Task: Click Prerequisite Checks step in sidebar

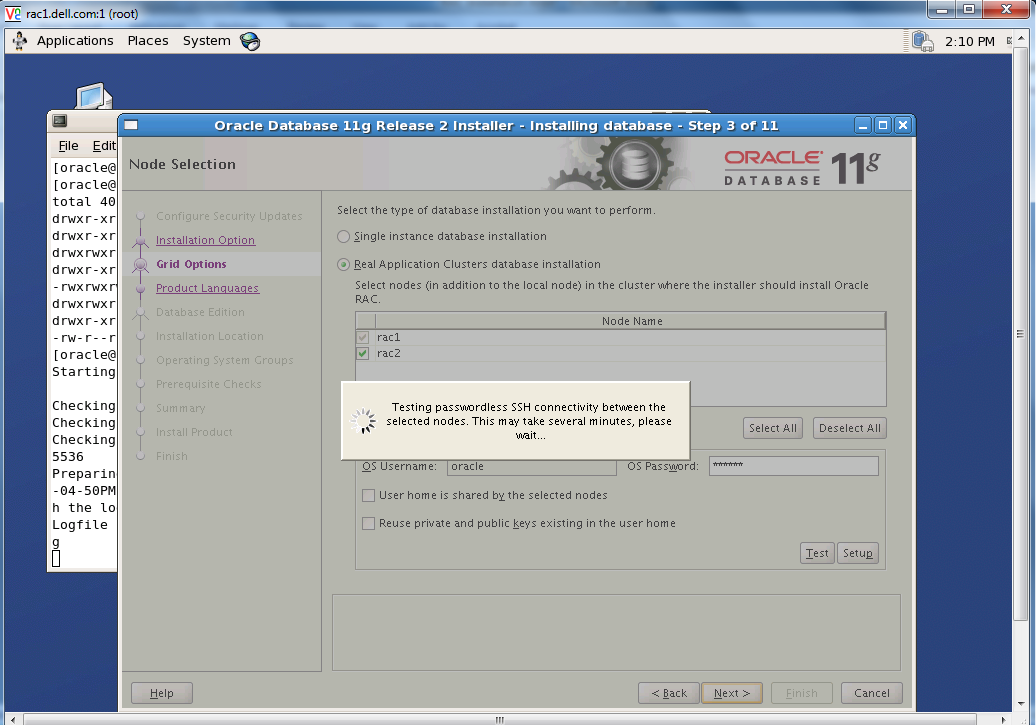Action: (208, 385)
